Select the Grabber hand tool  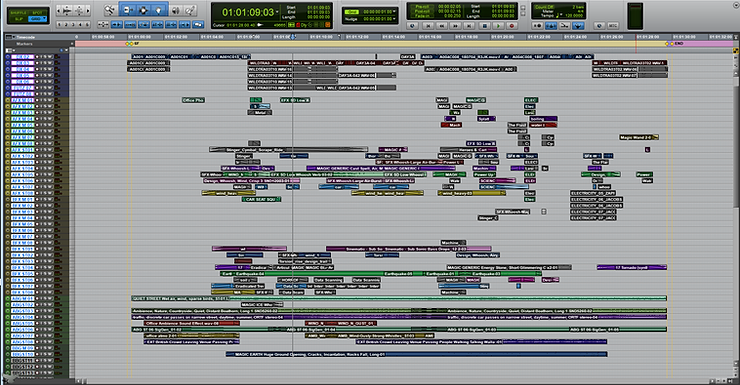(x=159, y=10)
